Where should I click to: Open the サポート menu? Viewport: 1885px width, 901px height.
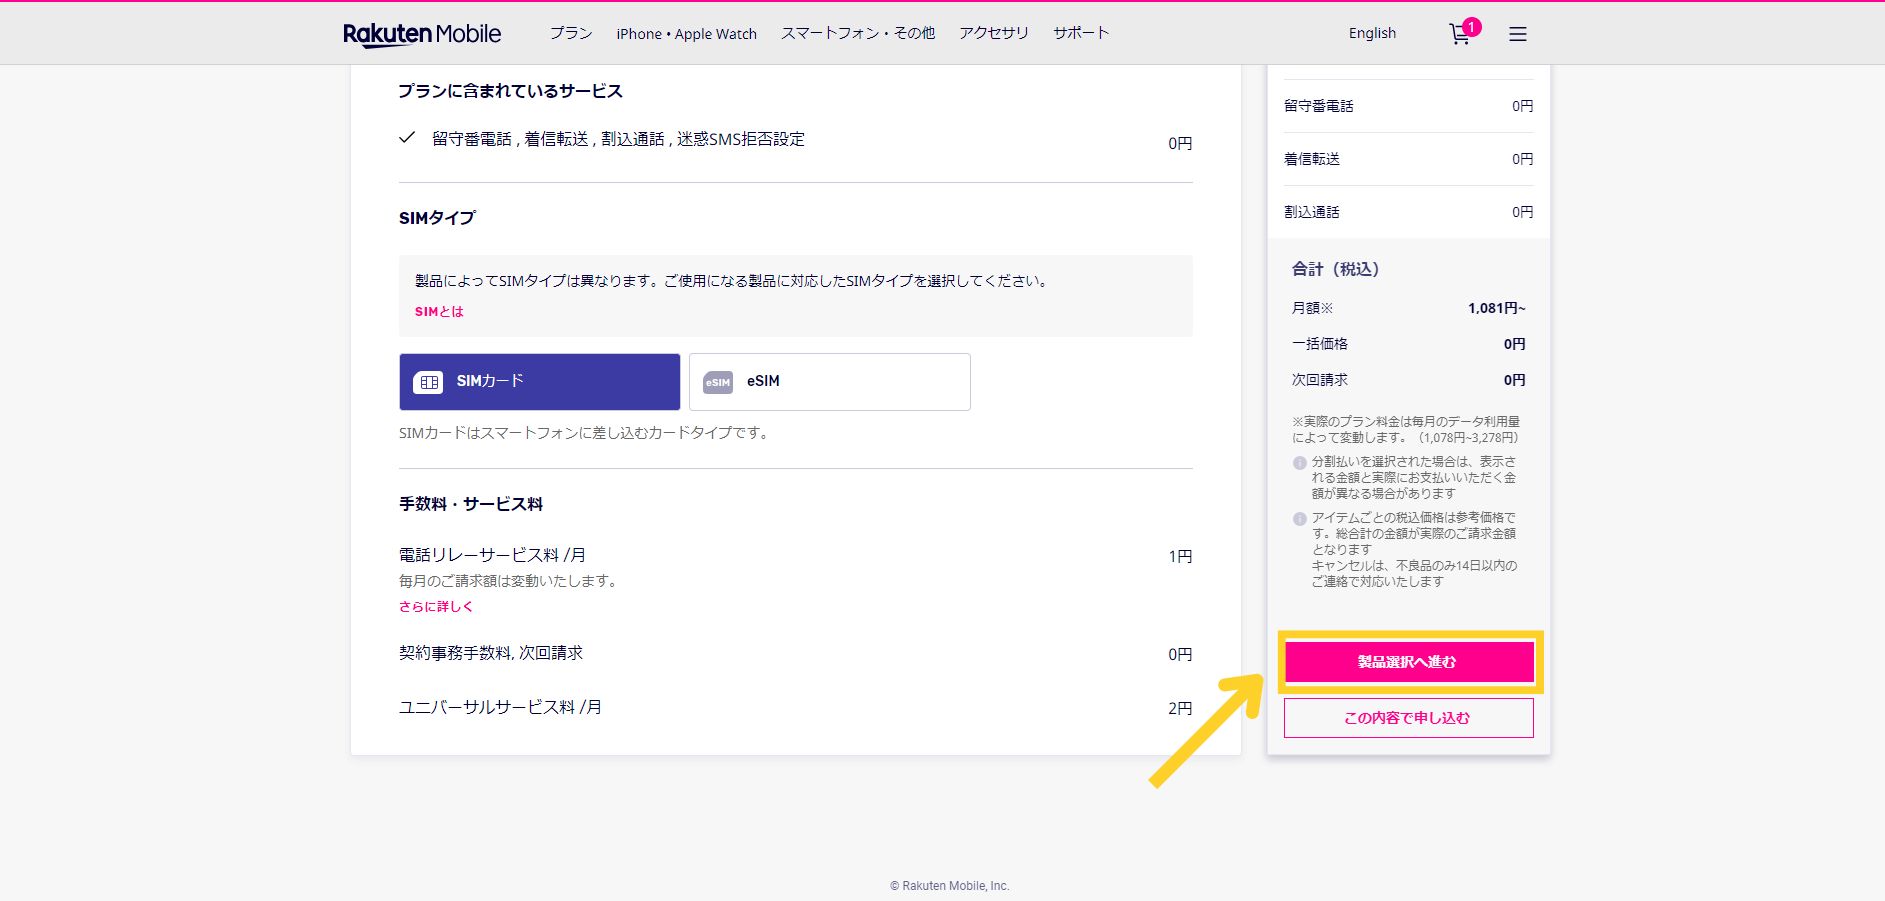(x=1080, y=33)
